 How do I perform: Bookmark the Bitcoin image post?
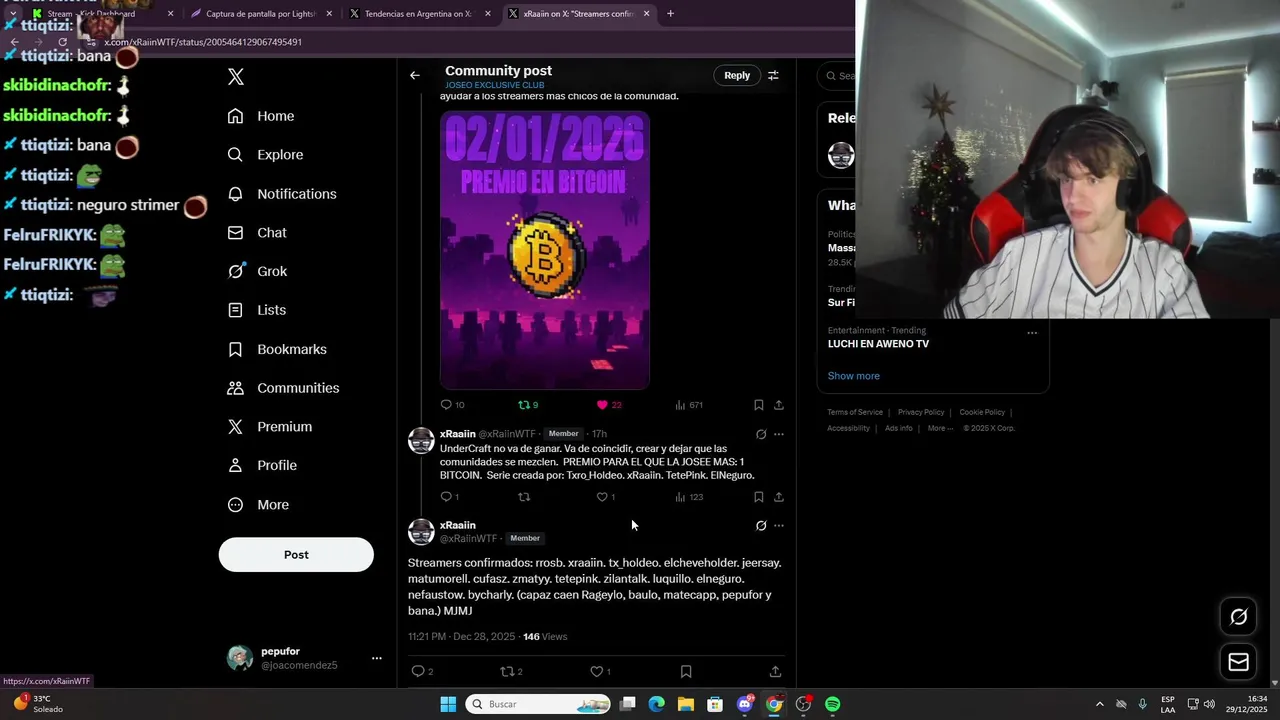pos(759,405)
